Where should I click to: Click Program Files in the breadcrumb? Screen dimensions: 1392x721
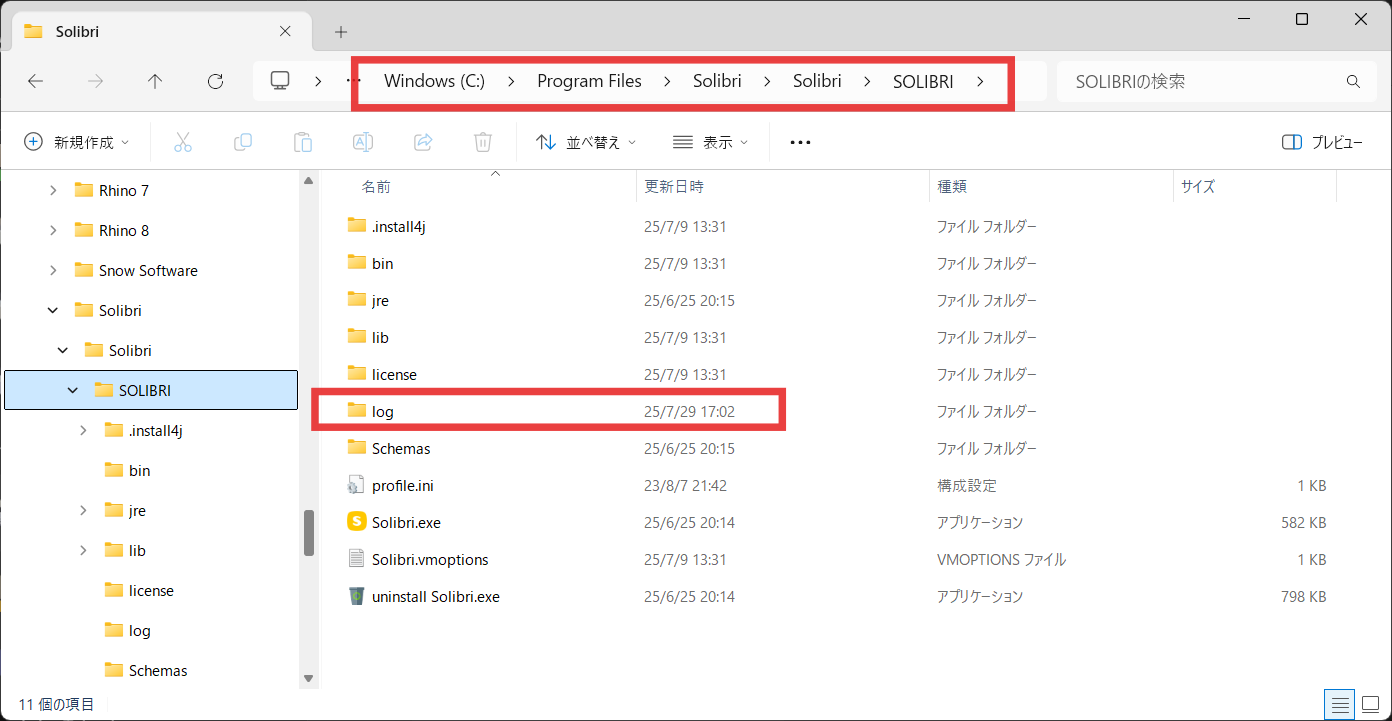(589, 81)
